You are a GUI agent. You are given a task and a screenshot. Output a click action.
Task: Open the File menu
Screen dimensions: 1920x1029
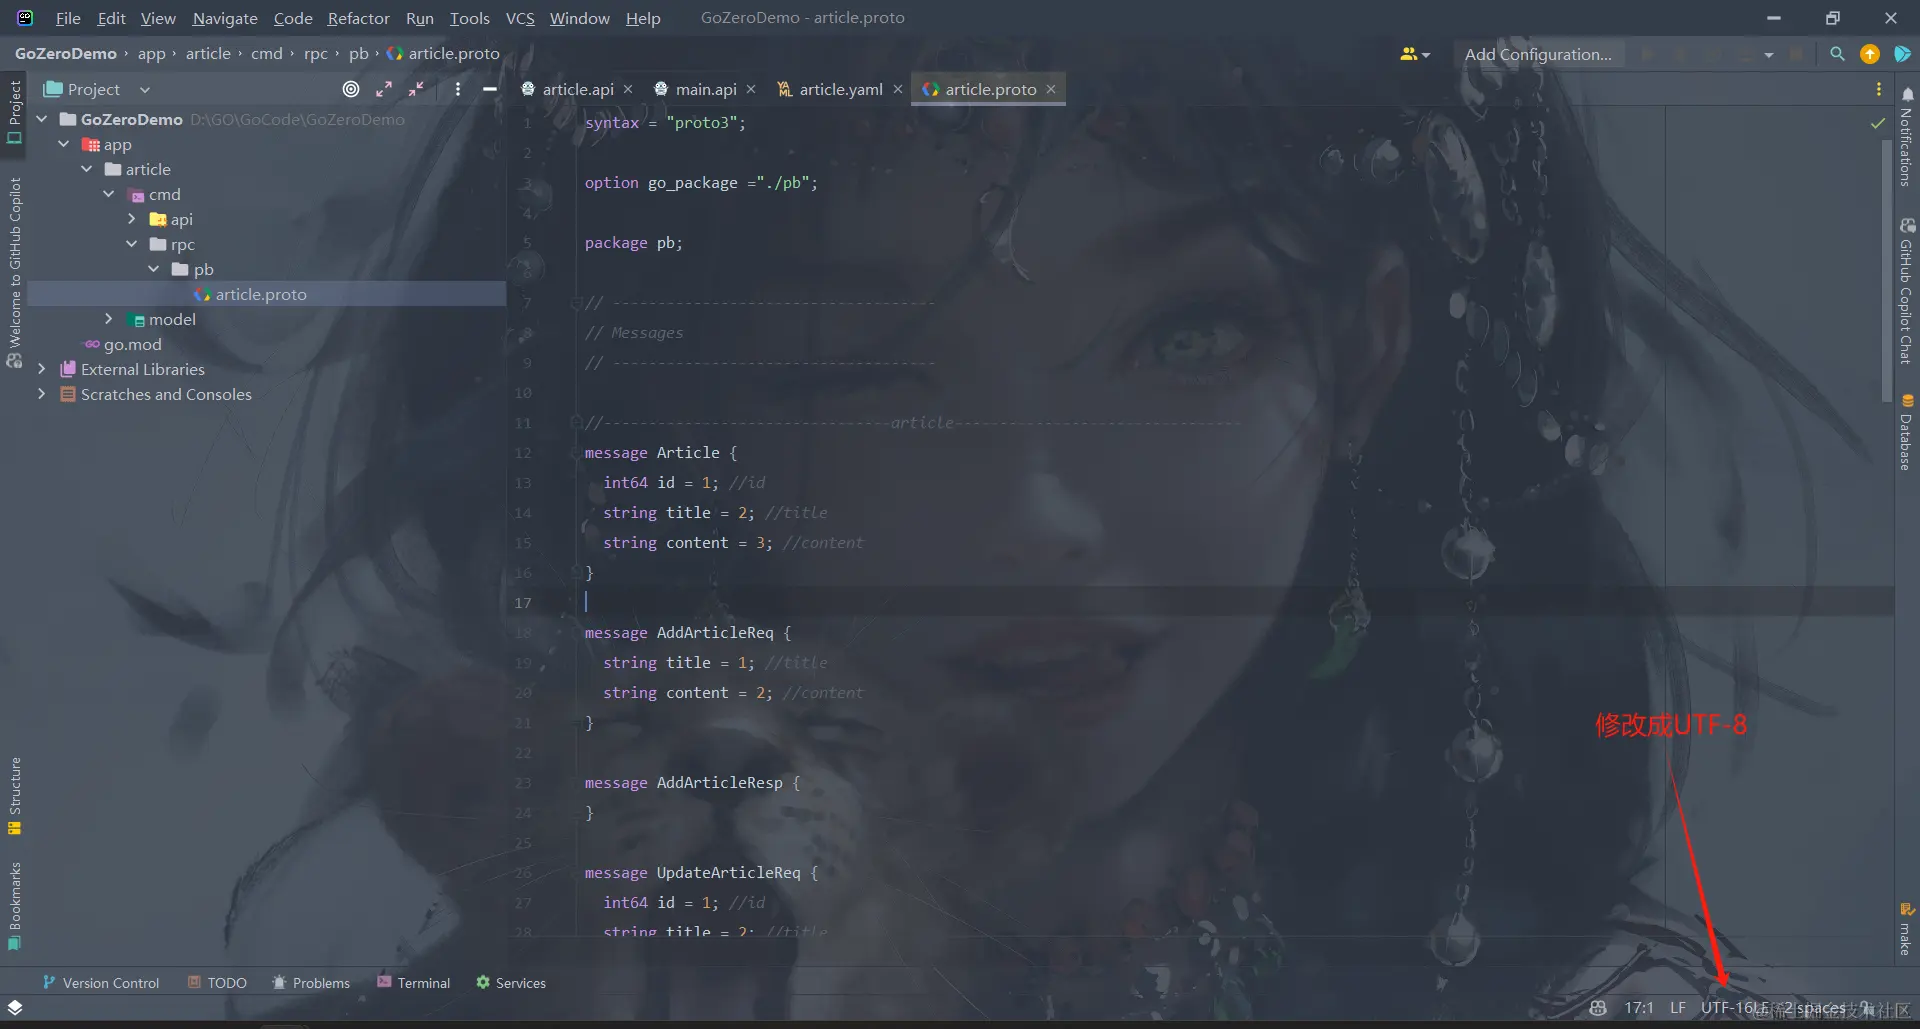tap(68, 18)
